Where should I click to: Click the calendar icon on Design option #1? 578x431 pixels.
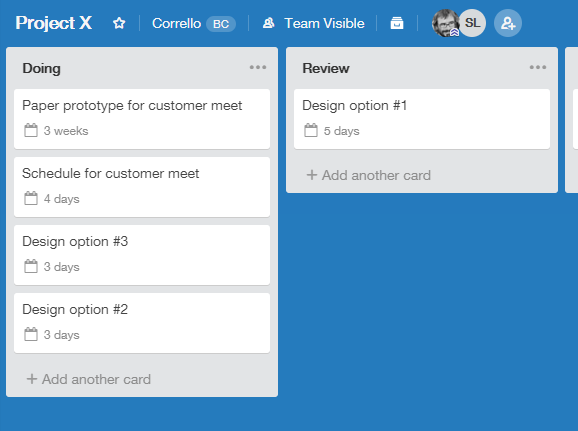pyautogui.click(x=311, y=130)
